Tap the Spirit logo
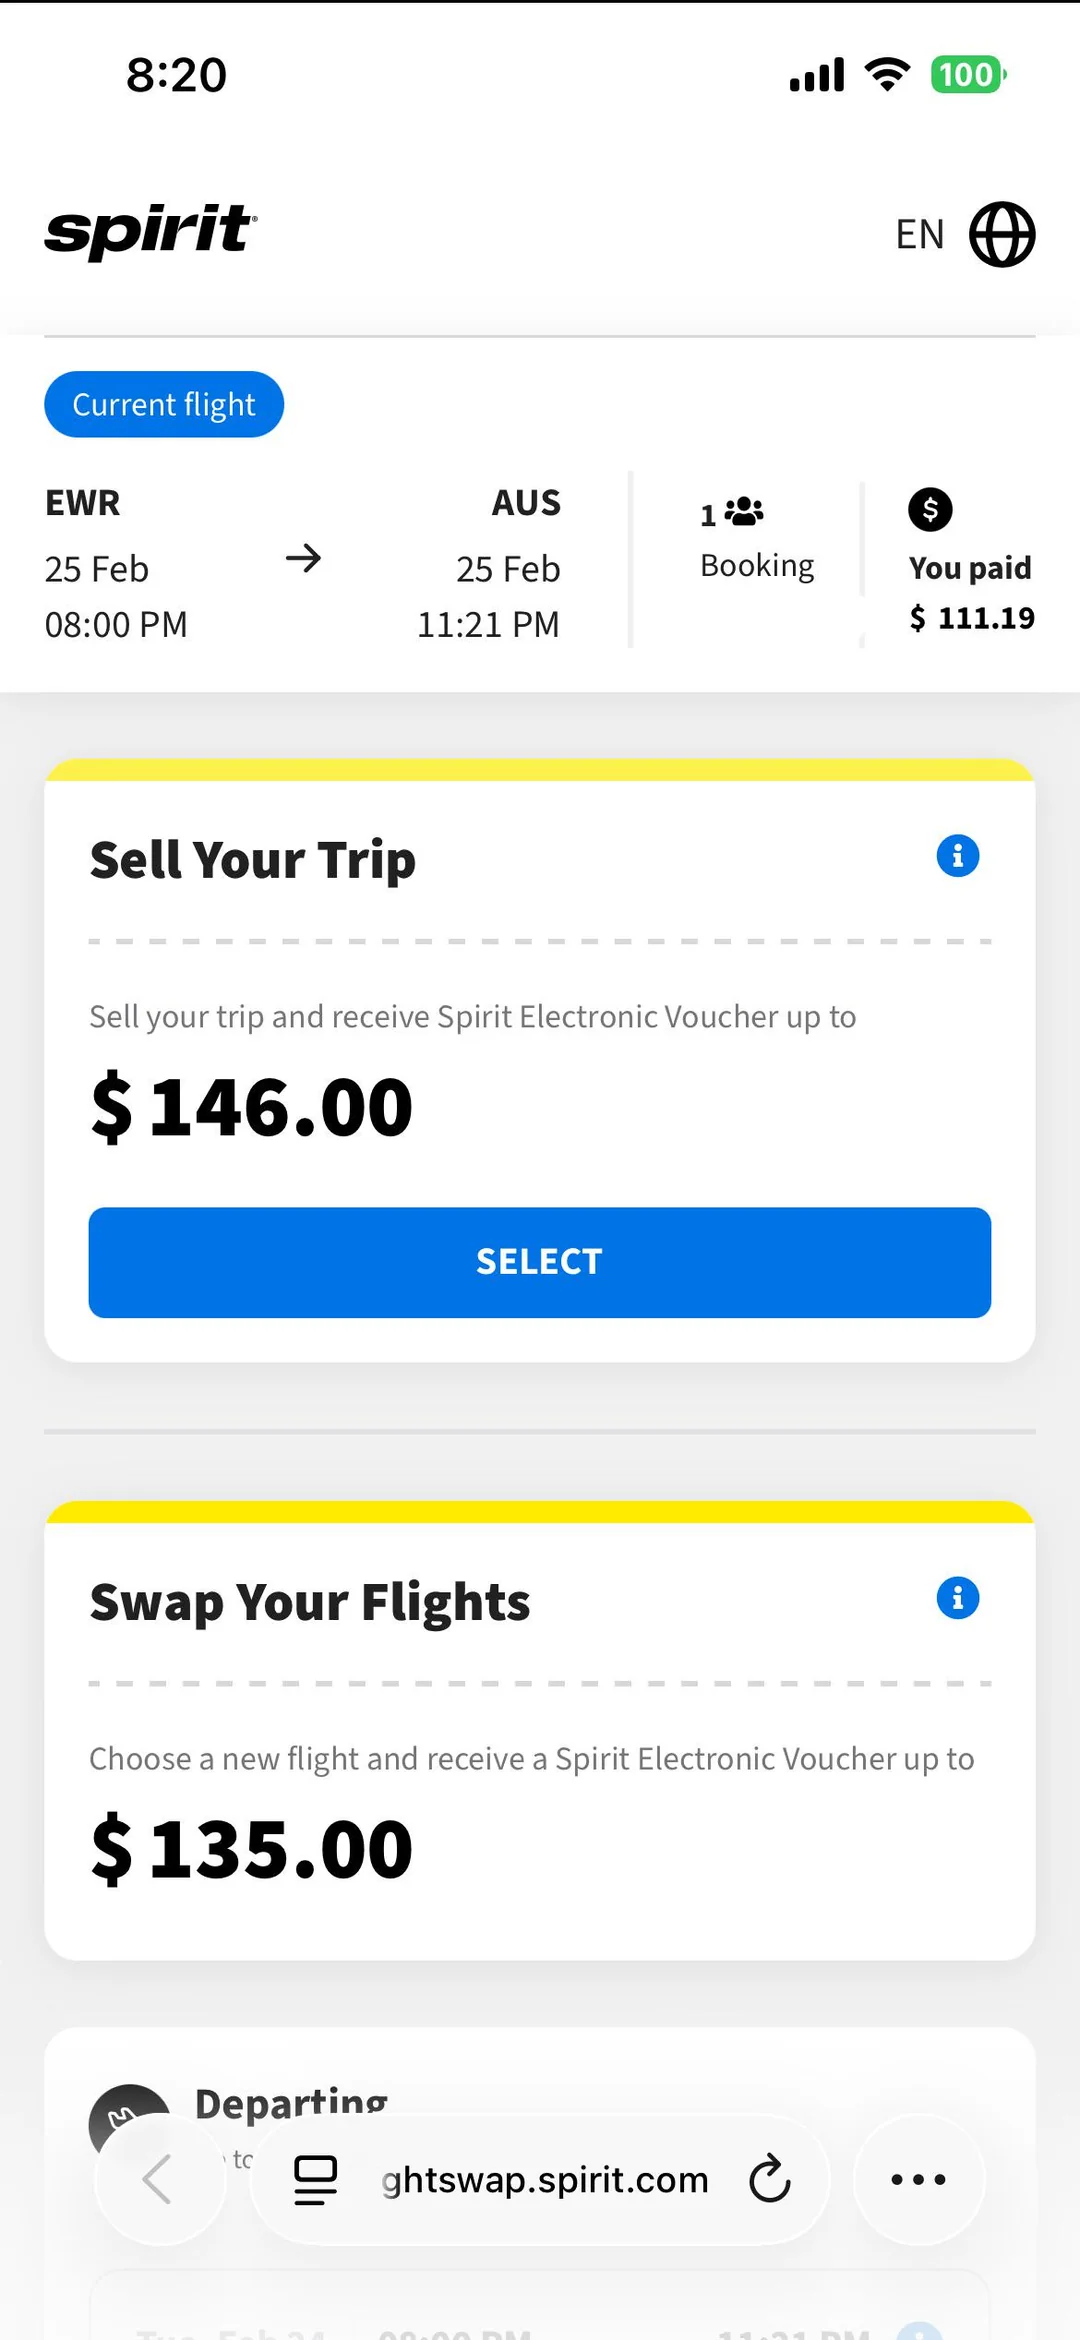Image resolution: width=1080 pixels, height=2340 pixels. pos(151,232)
